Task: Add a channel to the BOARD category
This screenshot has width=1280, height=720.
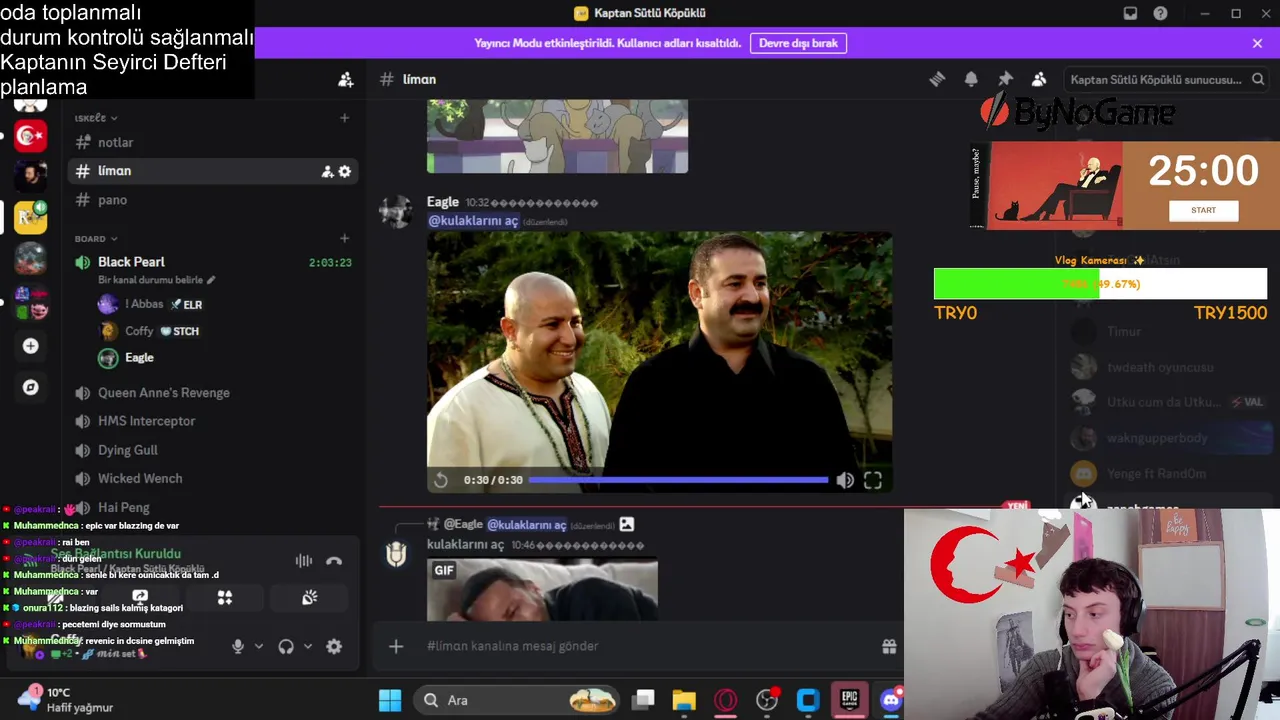Action: tap(344, 238)
